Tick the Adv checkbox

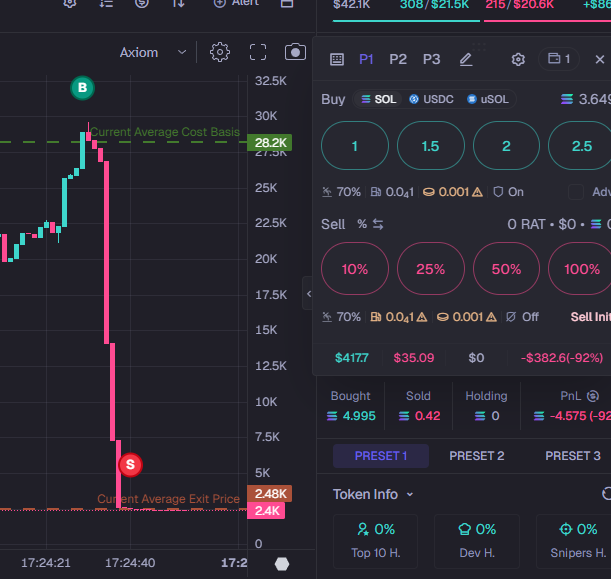[x=576, y=192]
